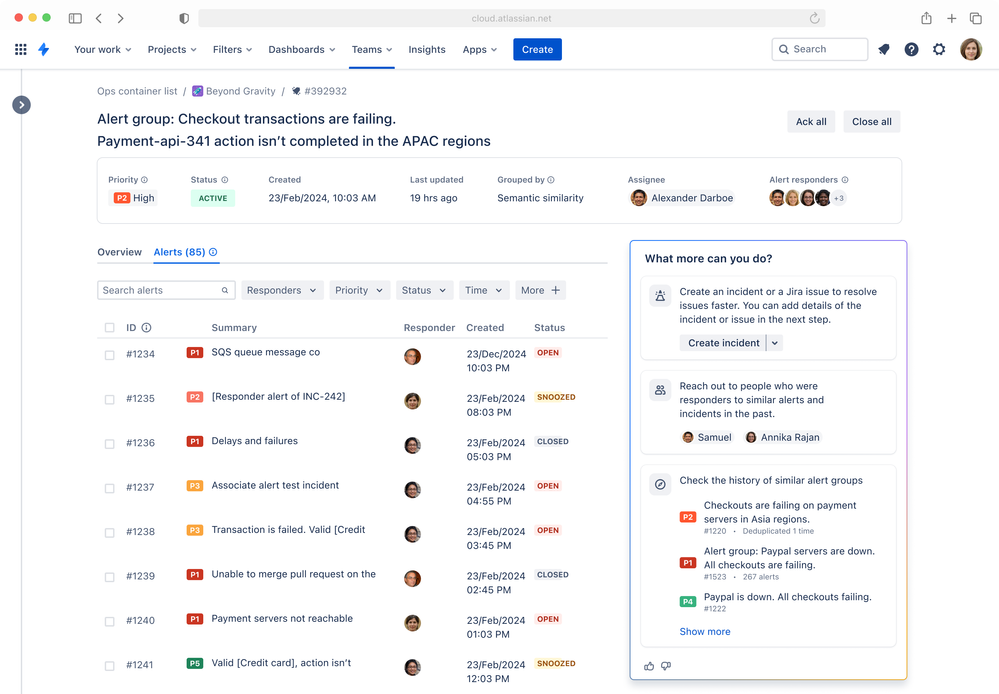
Task: Reload the page in address bar
Action: coord(814,18)
